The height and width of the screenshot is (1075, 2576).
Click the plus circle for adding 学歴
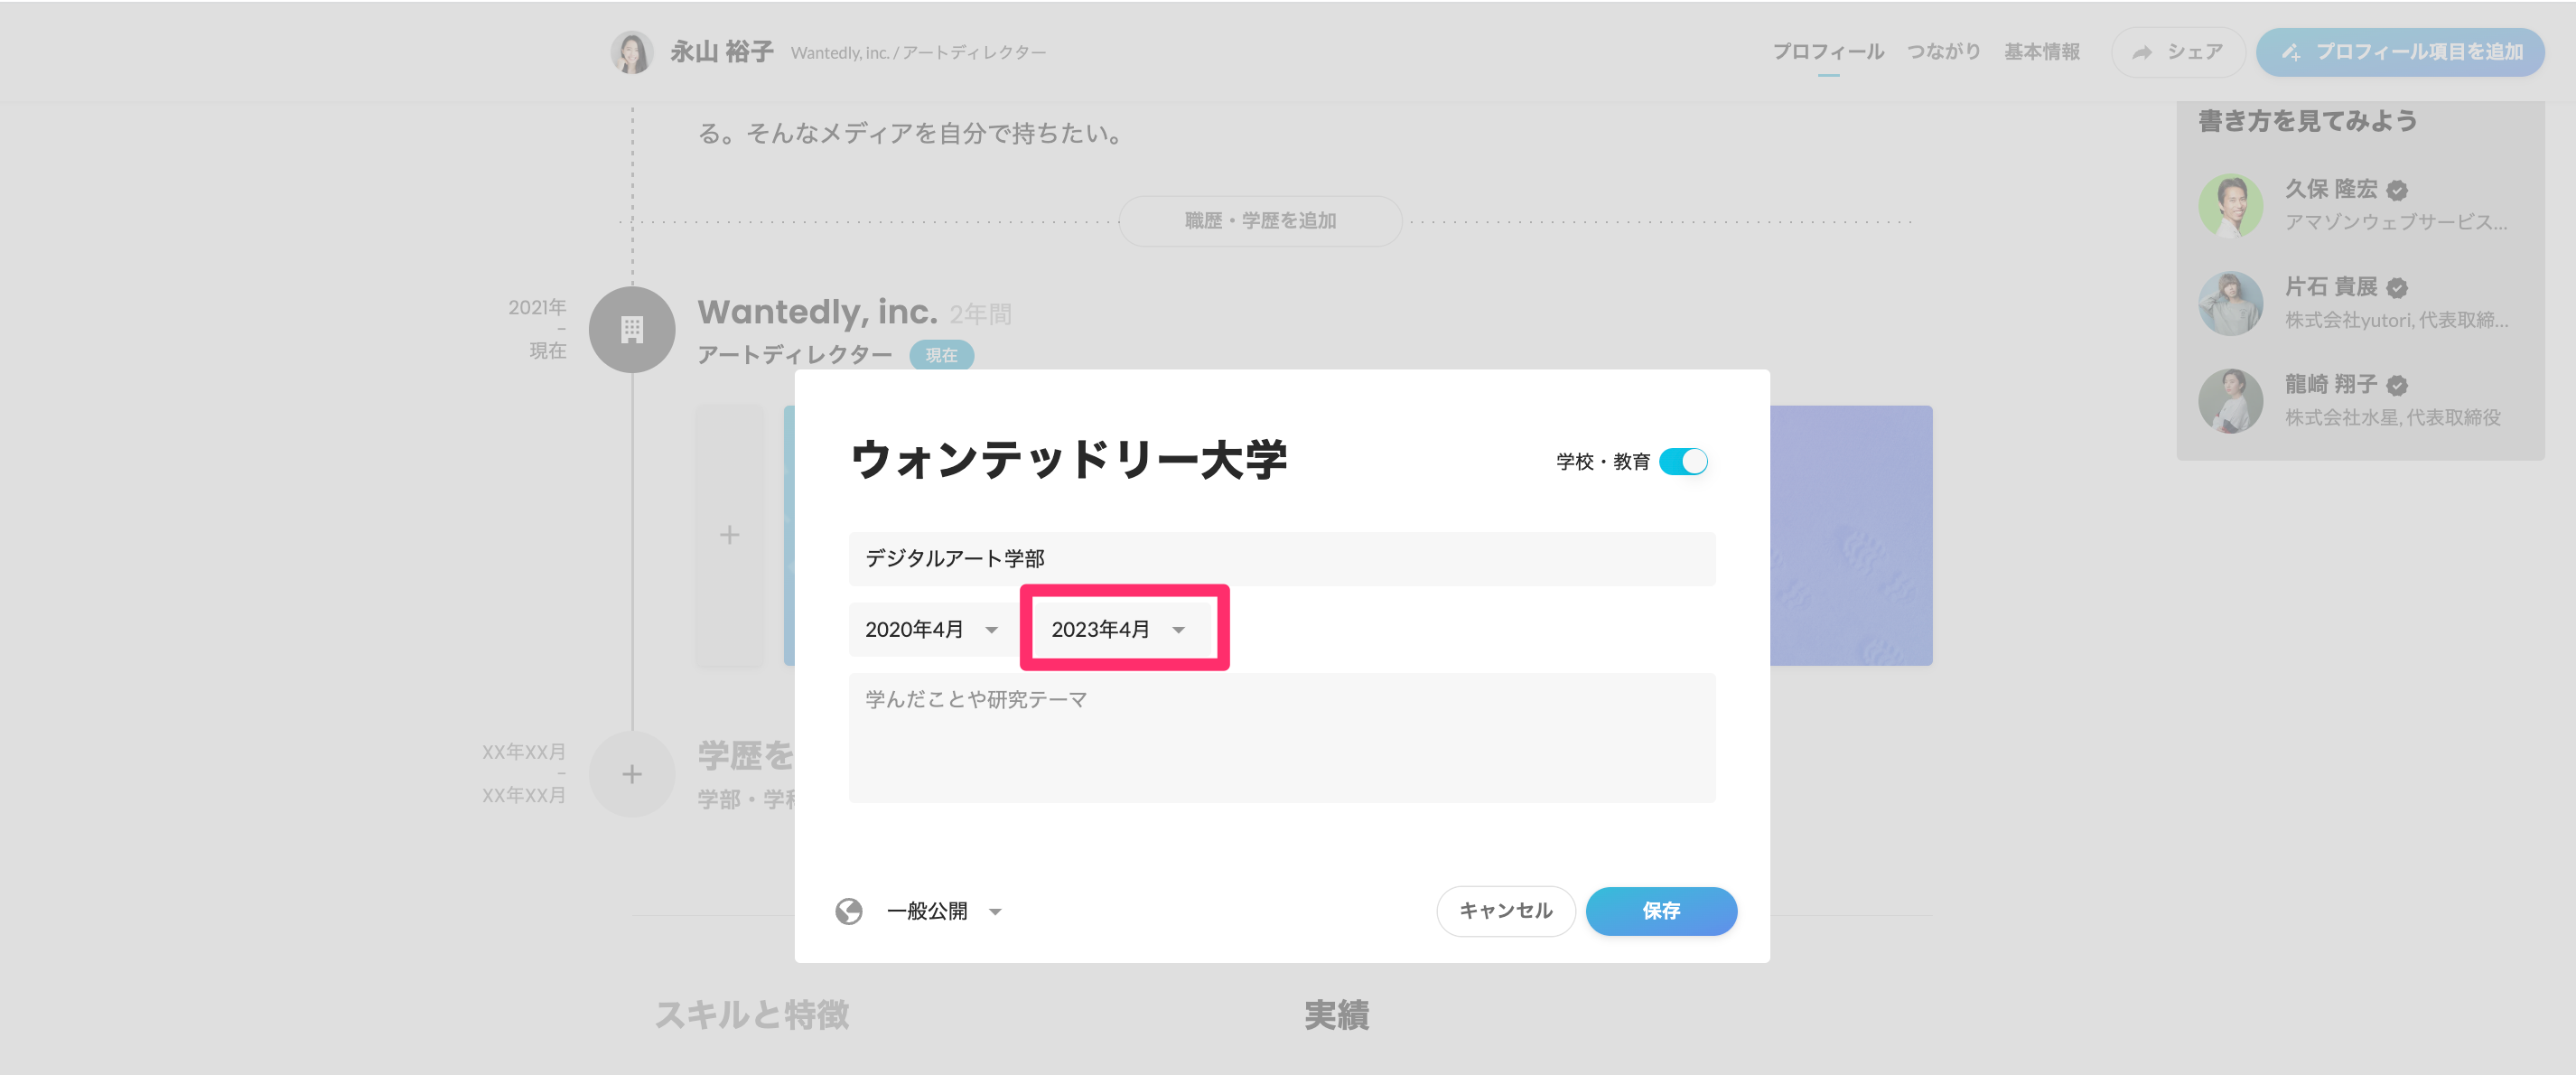(x=632, y=774)
